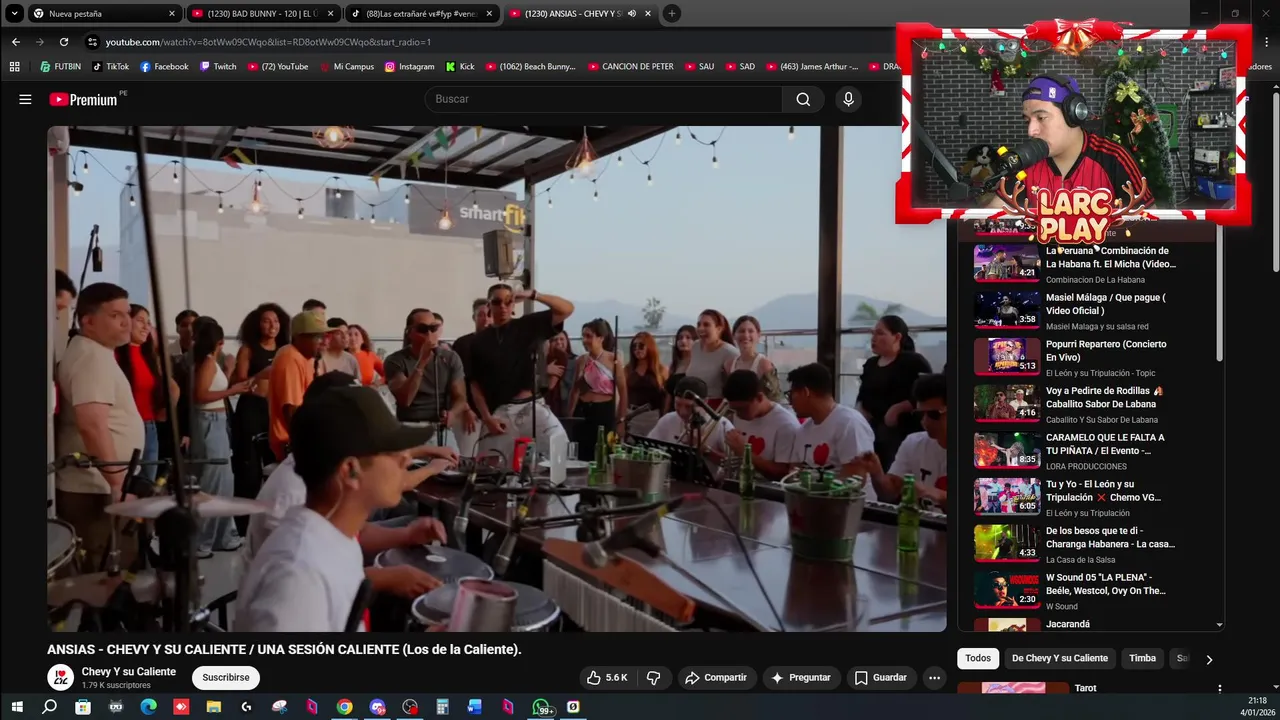Open the Kick bookmark
This screenshot has width=1280, height=720.
(x=460, y=67)
